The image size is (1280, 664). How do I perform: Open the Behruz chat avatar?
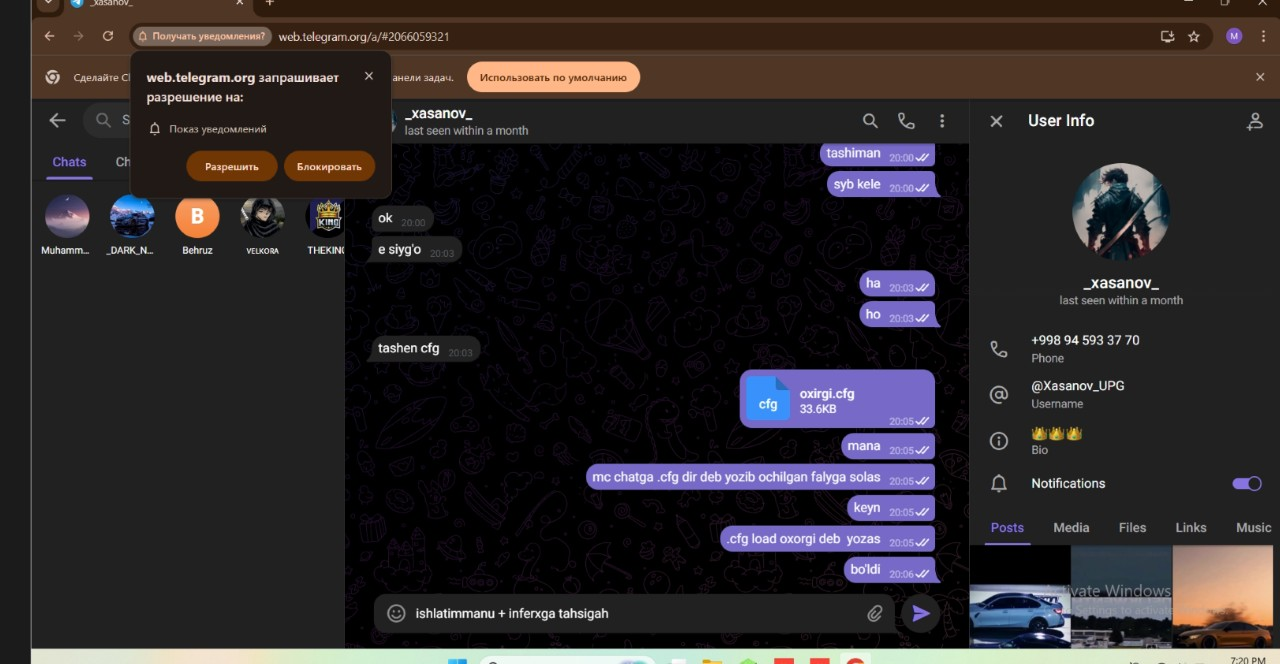[x=197, y=217]
